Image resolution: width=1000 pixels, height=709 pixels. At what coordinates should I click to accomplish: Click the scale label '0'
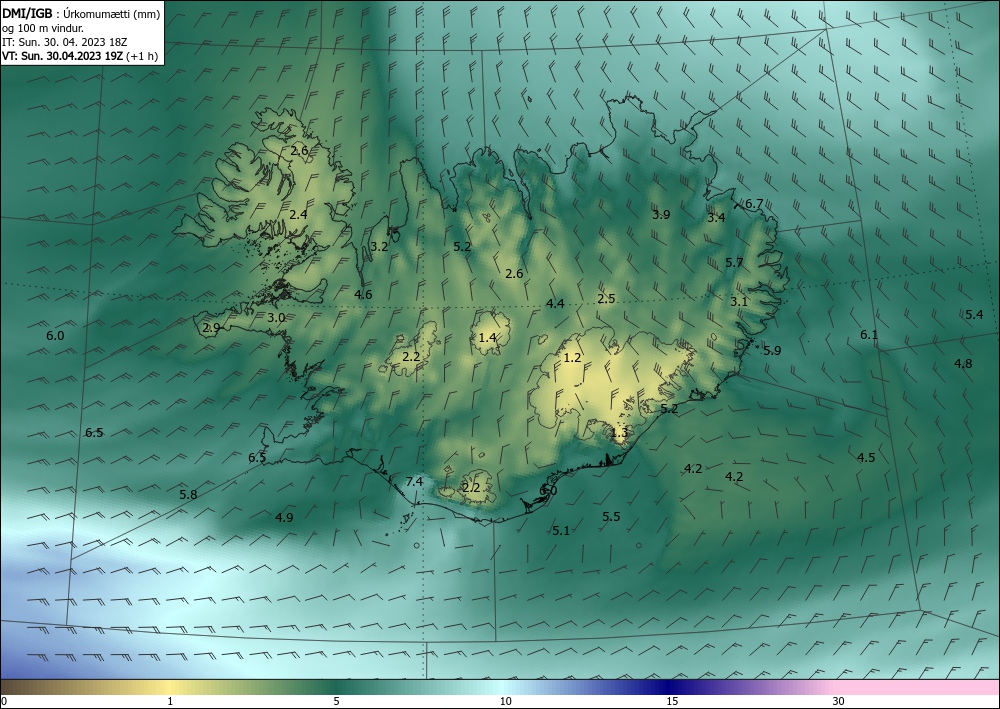tap(4, 701)
